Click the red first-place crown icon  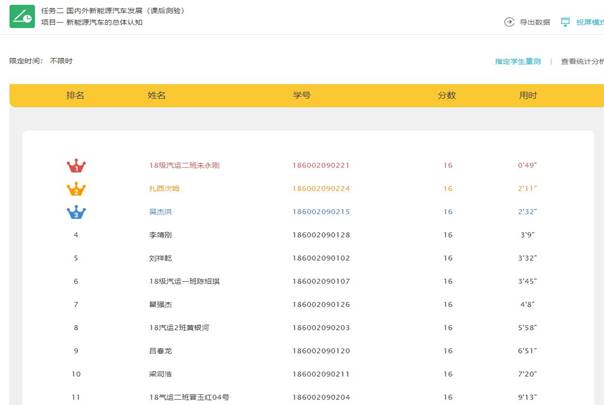75,166
